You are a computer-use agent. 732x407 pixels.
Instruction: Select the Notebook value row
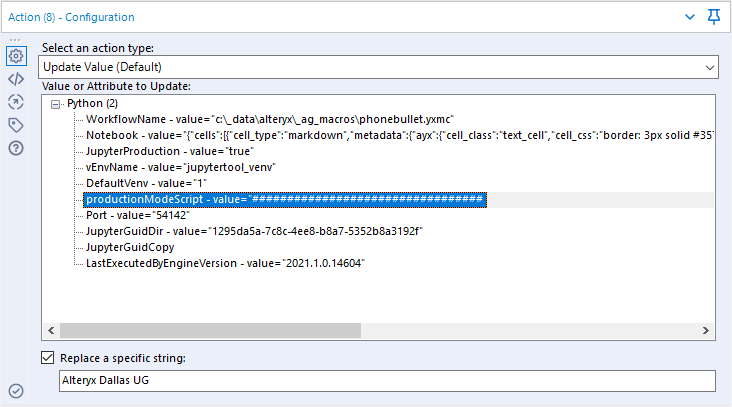(399, 135)
